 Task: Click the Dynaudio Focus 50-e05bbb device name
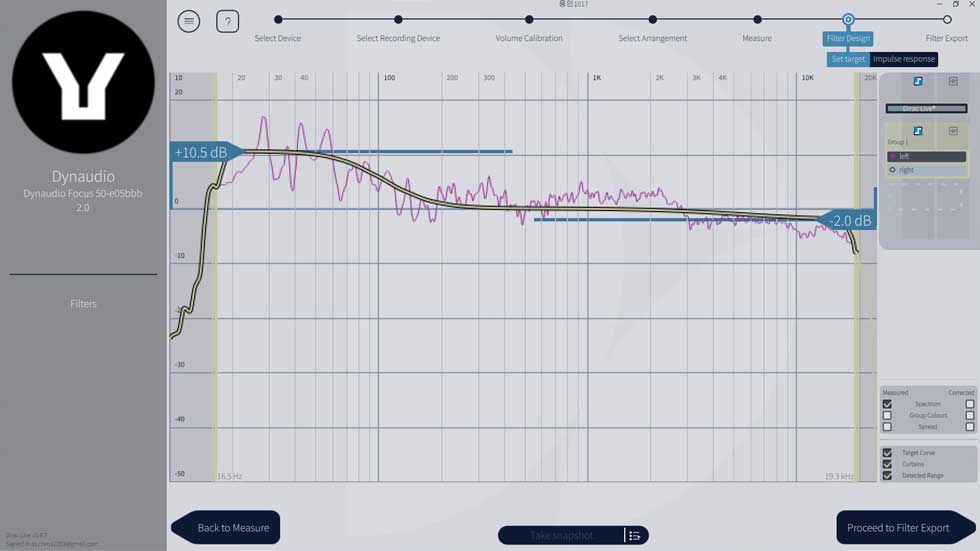pyautogui.click(x=83, y=194)
